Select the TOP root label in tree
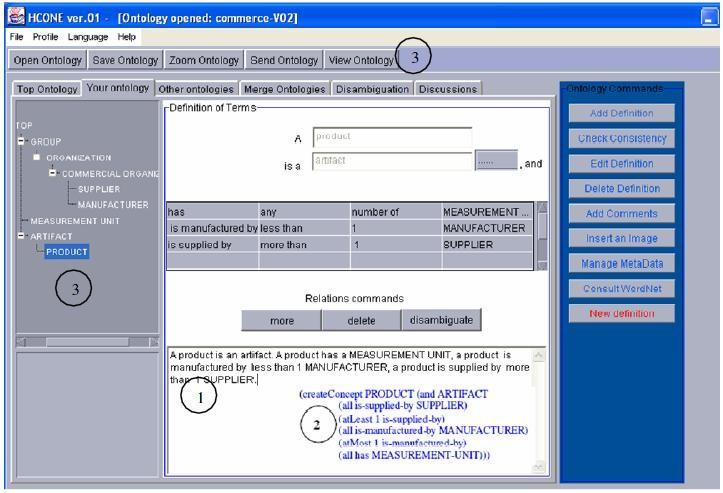 (24, 125)
